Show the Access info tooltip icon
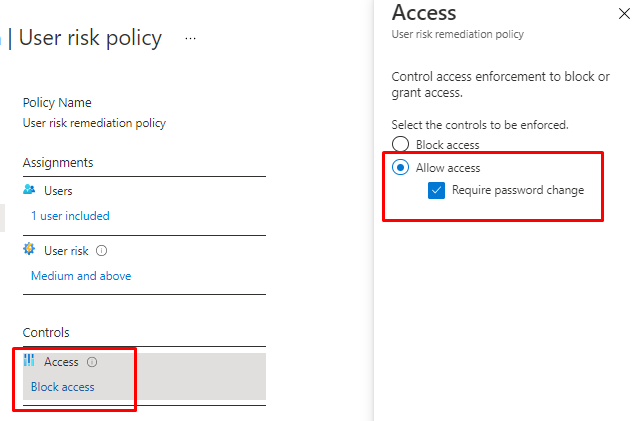This screenshot has width=639, height=421. (x=92, y=362)
